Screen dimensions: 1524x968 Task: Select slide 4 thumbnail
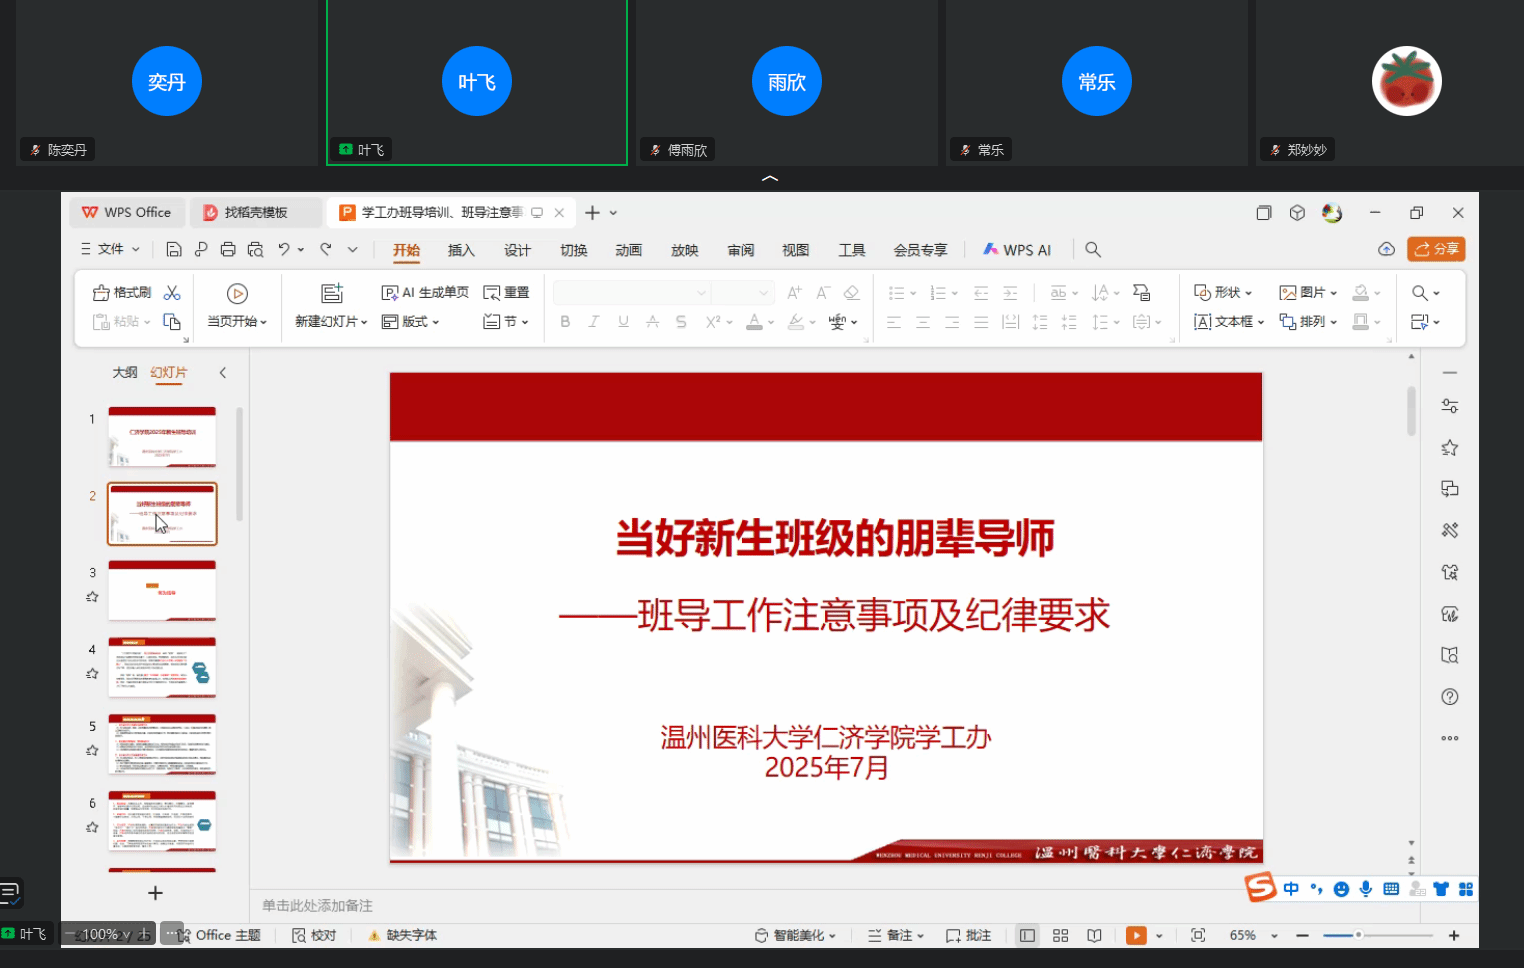point(162,667)
